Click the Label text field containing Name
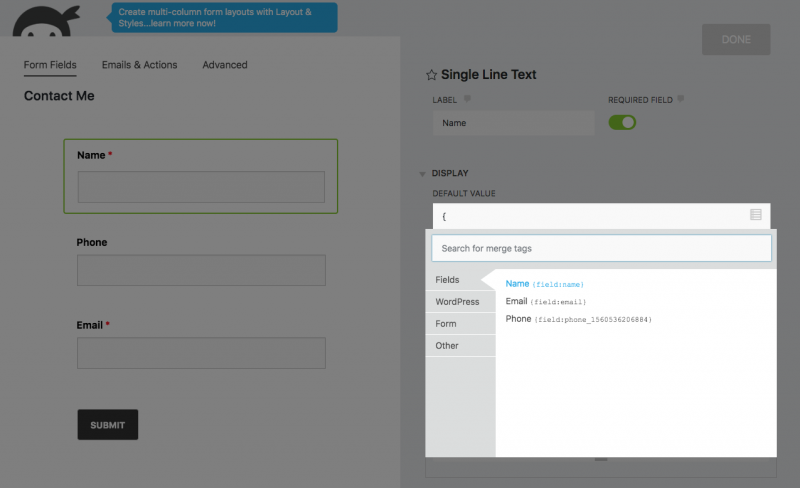This screenshot has width=800, height=488. (513, 123)
